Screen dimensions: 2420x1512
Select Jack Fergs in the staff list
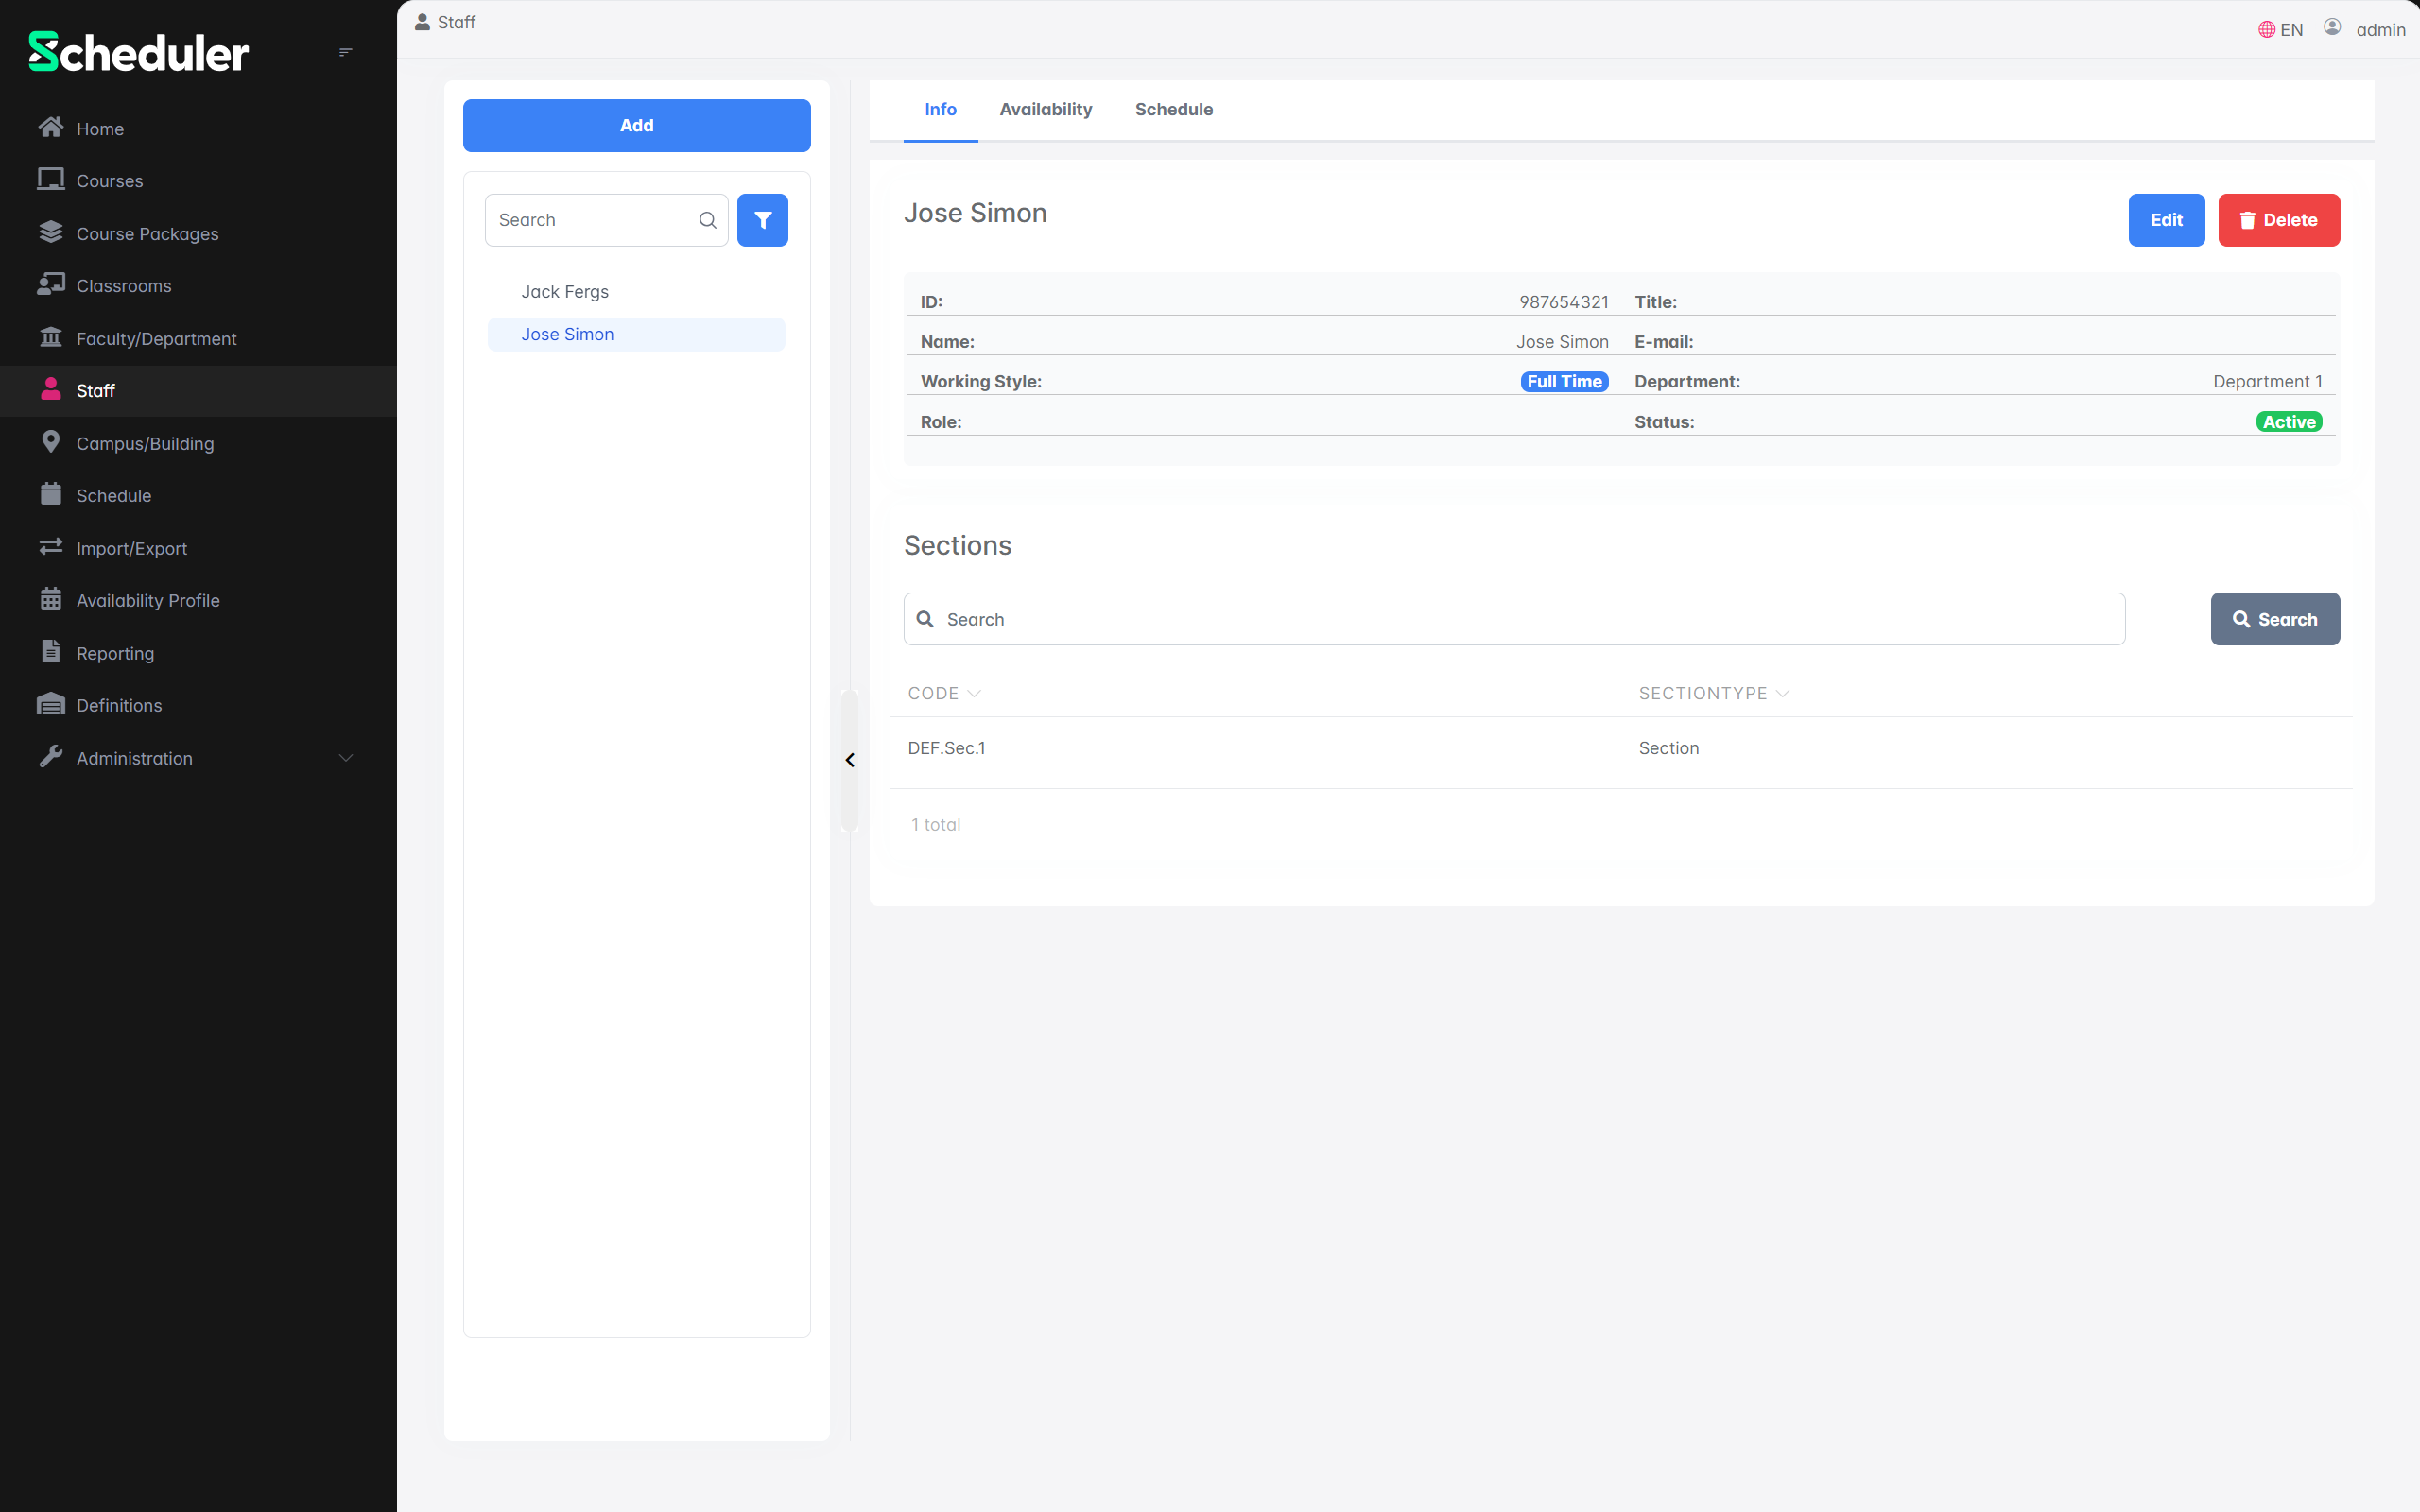[564, 292]
